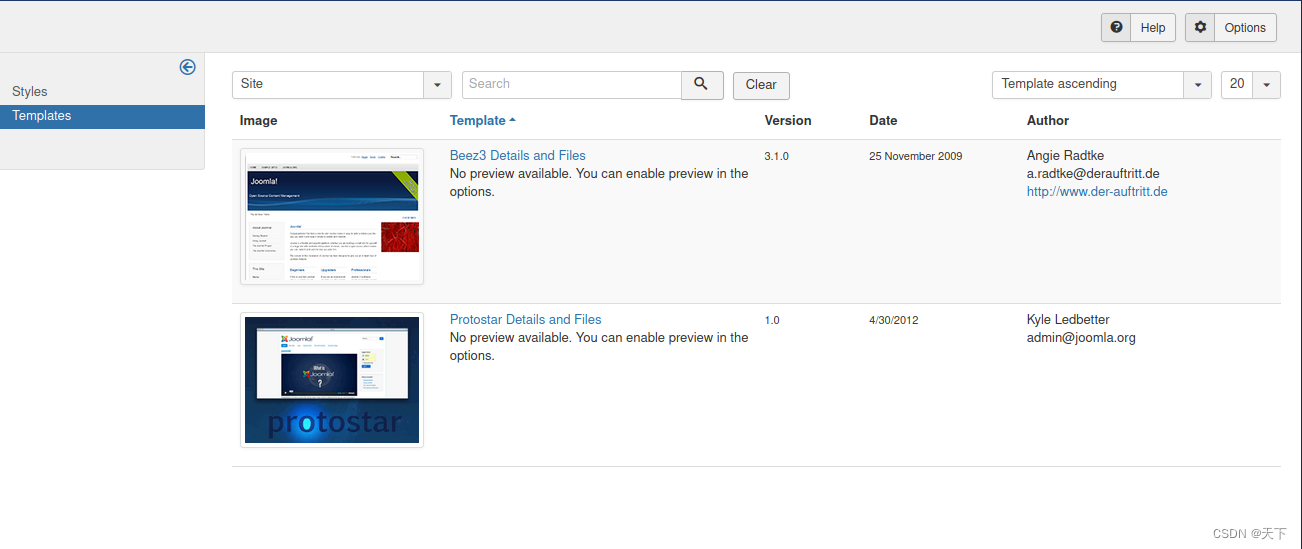The height and width of the screenshot is (549, 1302).
Task: Click the date 4/30/2012
Action: pos(894,320)
